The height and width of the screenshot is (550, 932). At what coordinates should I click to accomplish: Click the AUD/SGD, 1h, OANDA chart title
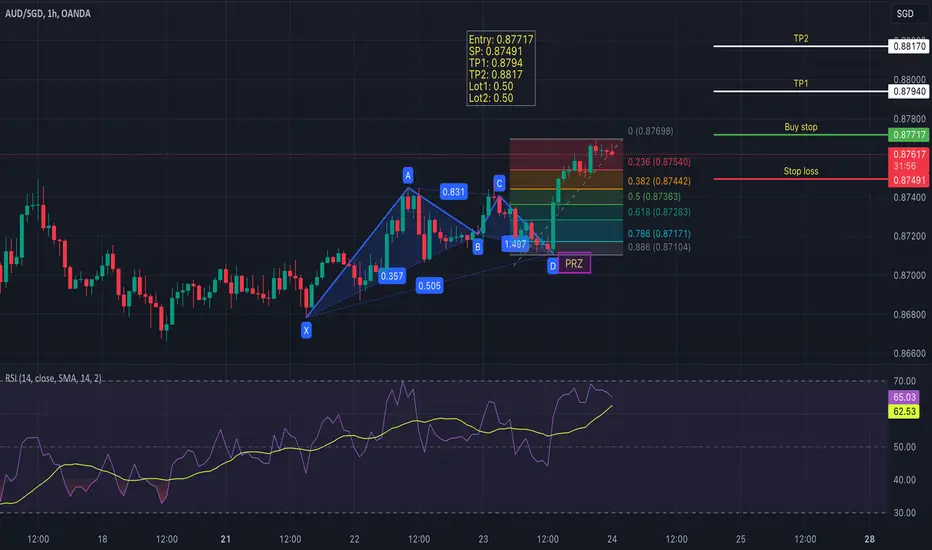coord(48,14)
